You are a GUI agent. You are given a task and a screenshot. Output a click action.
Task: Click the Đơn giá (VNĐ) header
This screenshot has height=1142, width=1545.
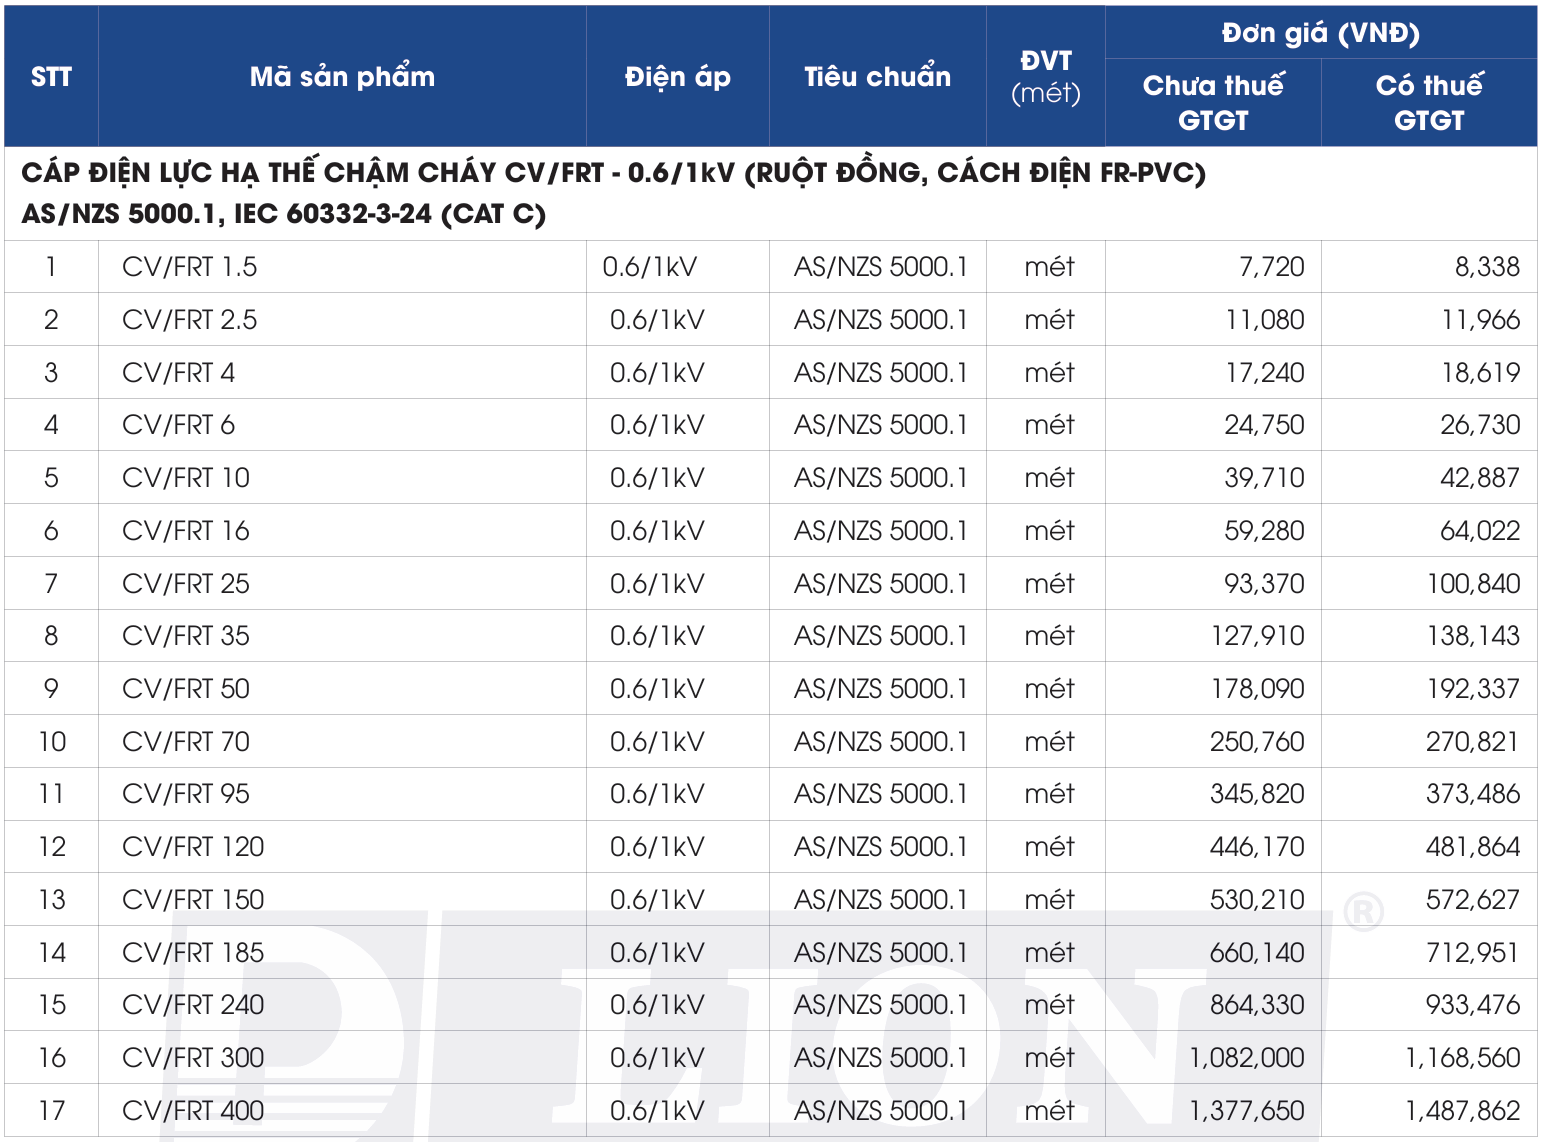[x=1320, y=34]
